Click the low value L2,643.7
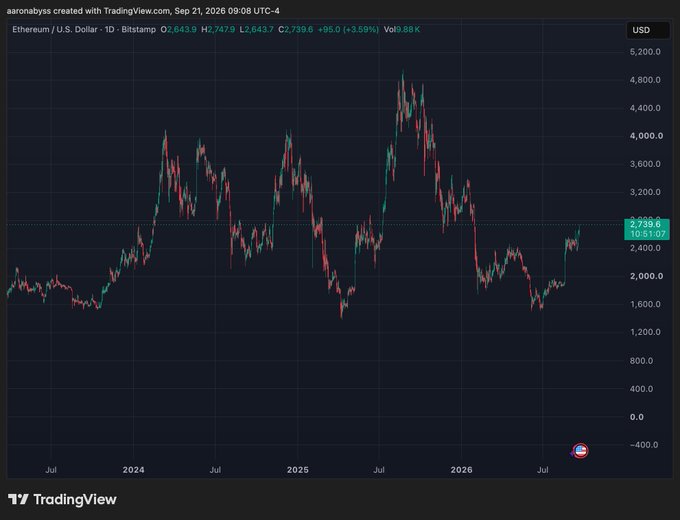This screenshot has width=680, height=520. click(257, 29)
